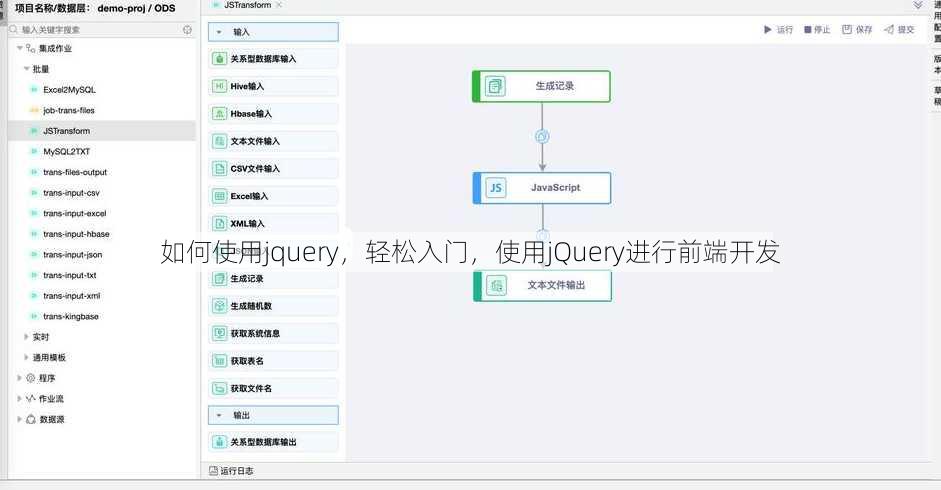Pick the 获取文件名 component icon
Screen dimensions: 941x490
click(220, 389)
